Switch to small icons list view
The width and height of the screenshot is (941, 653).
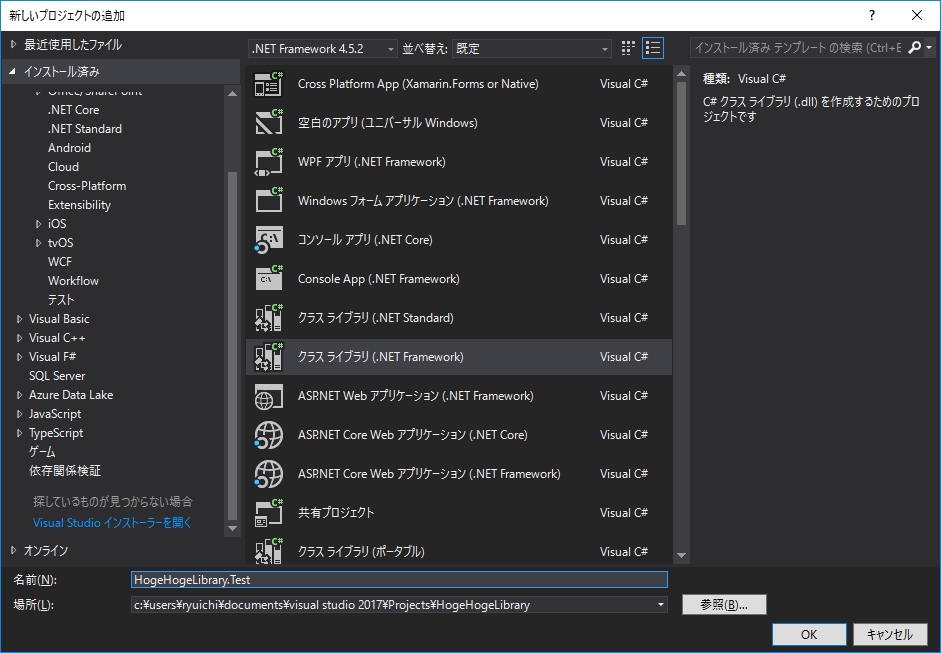click(x=652, y=48)
